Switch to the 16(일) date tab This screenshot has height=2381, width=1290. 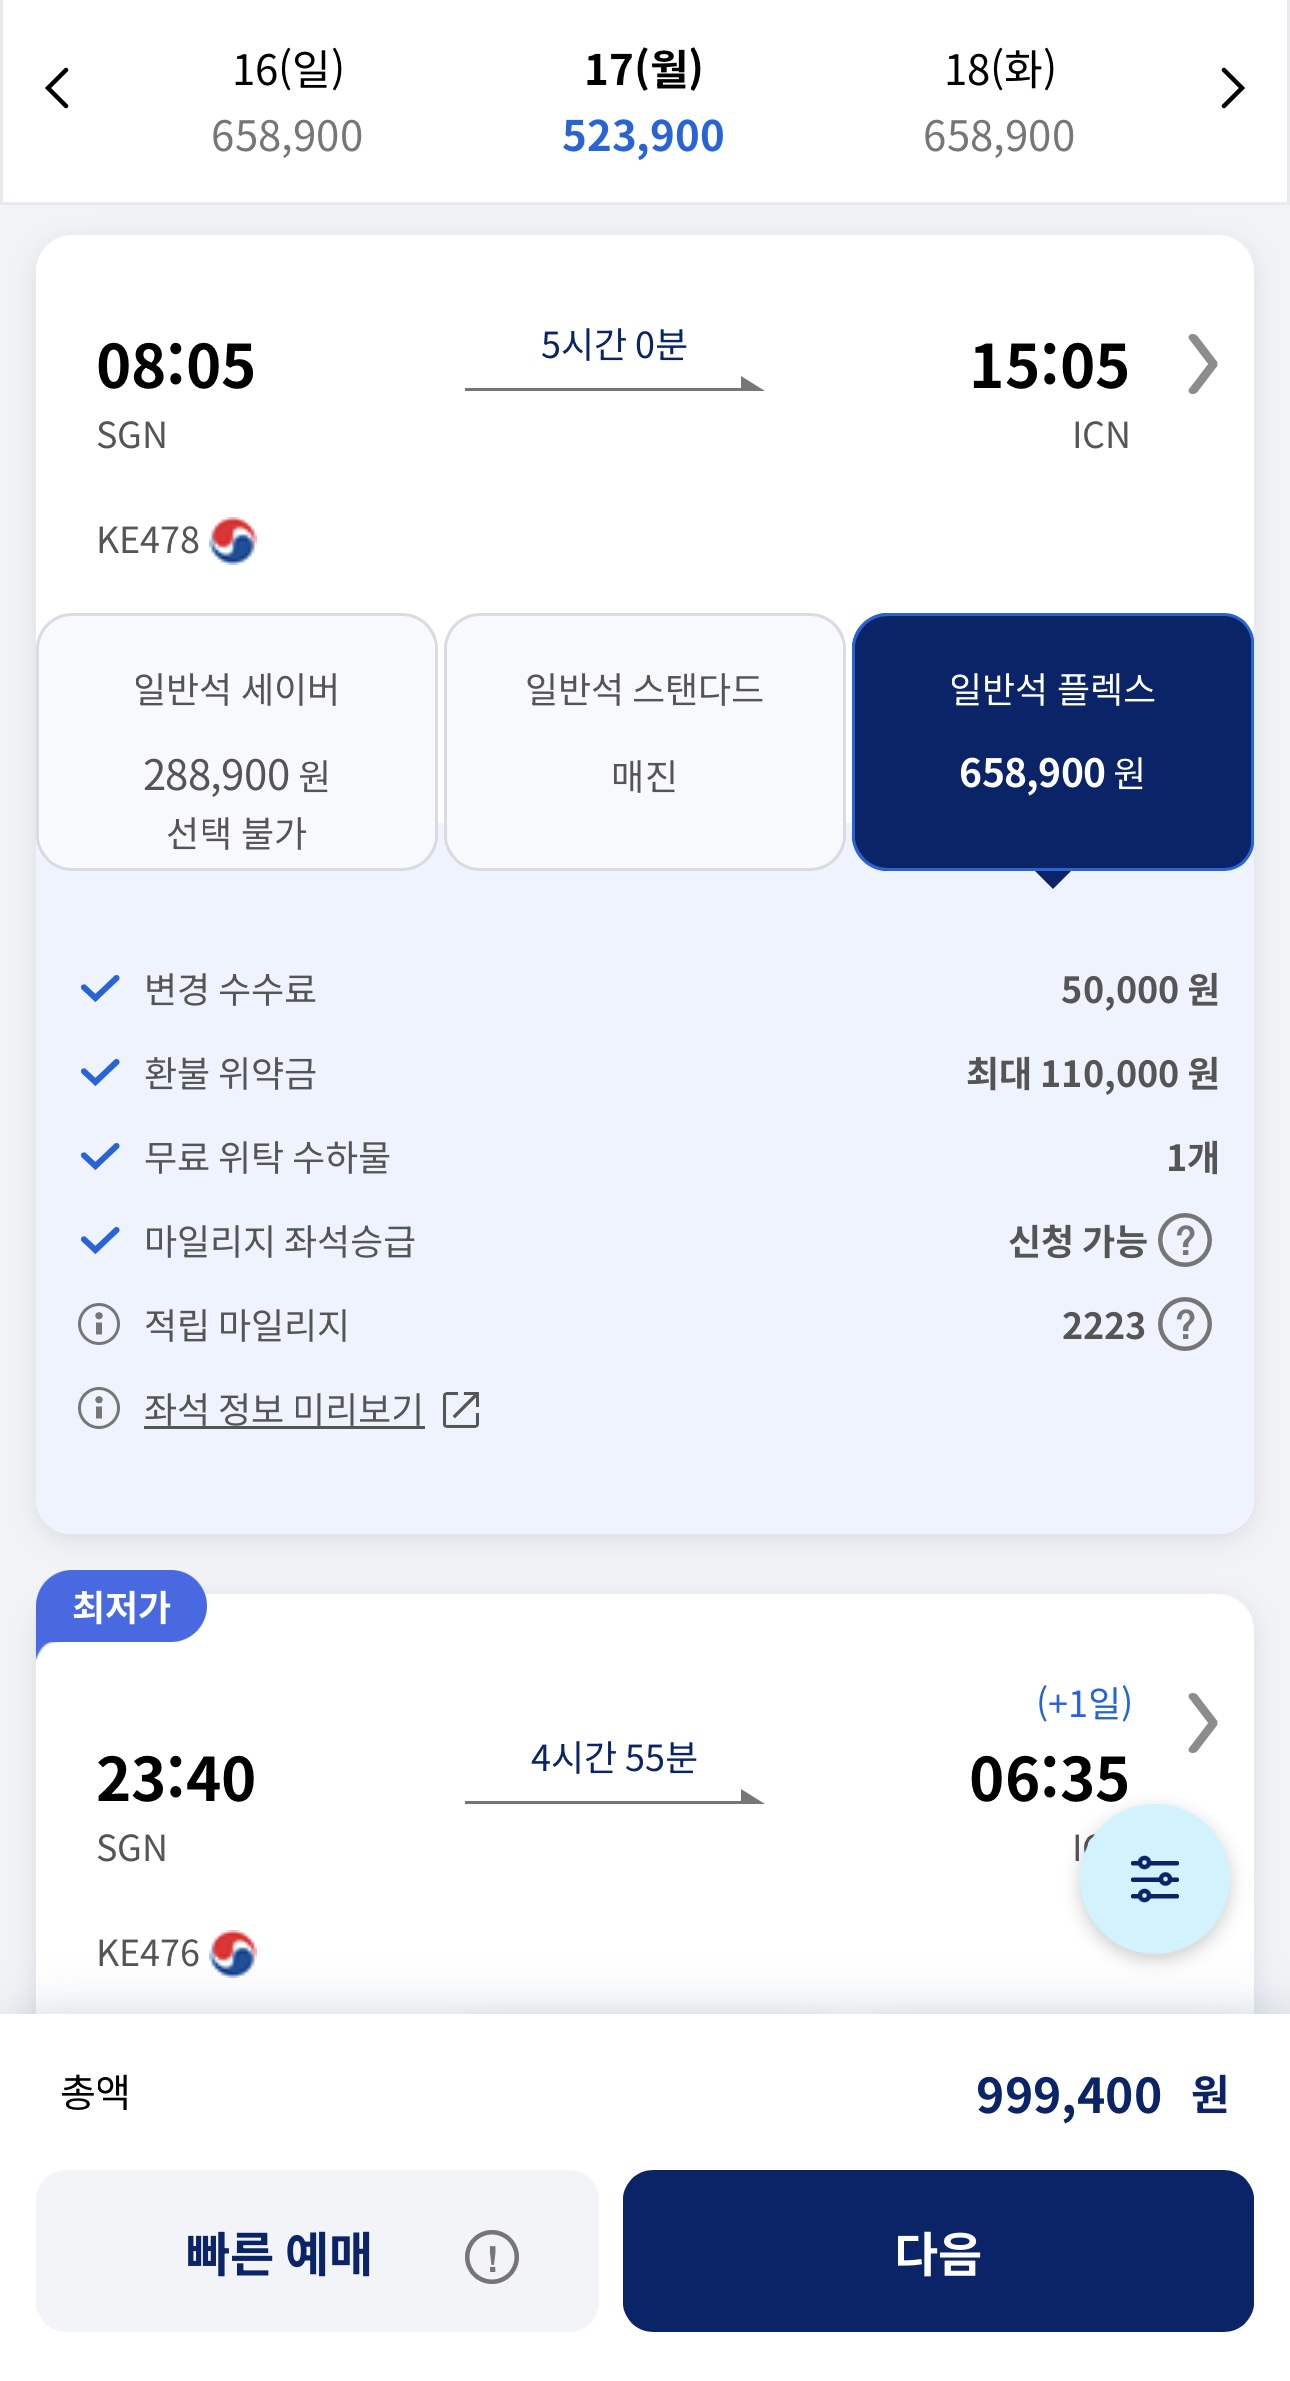[287, 102]
